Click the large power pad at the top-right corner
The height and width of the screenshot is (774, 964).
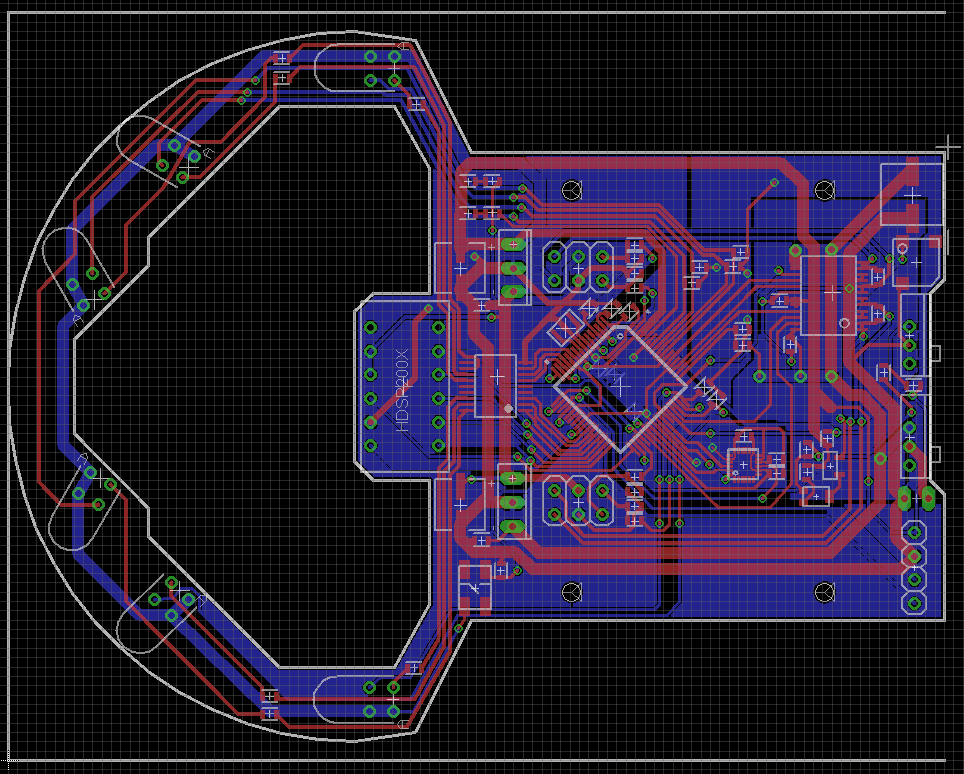tap(912, 195)
